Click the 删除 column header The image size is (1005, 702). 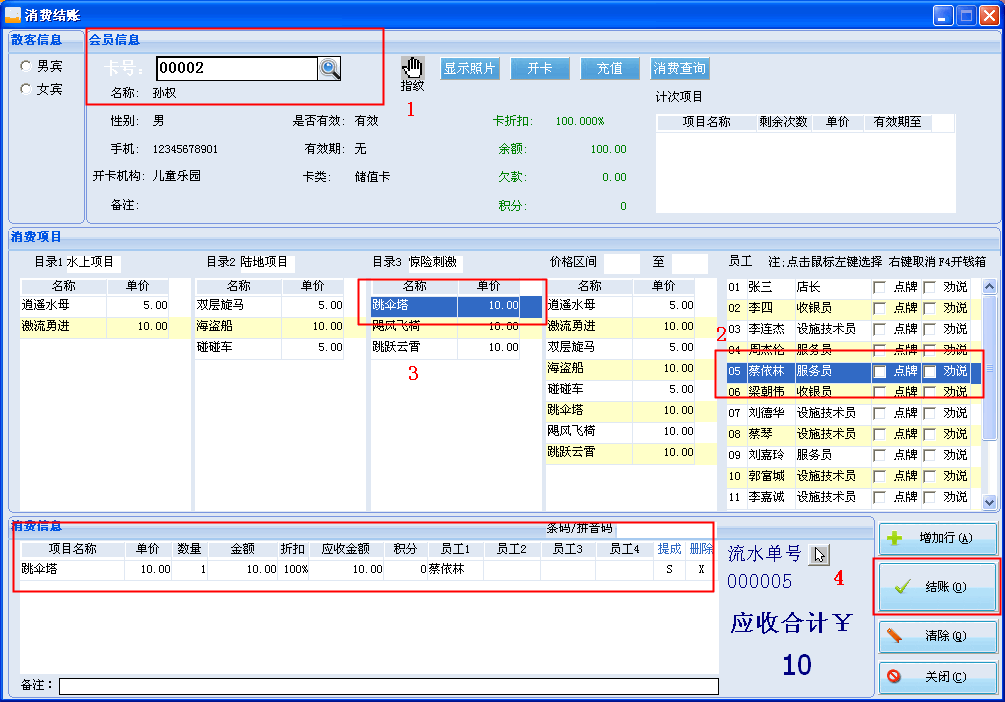701,549
